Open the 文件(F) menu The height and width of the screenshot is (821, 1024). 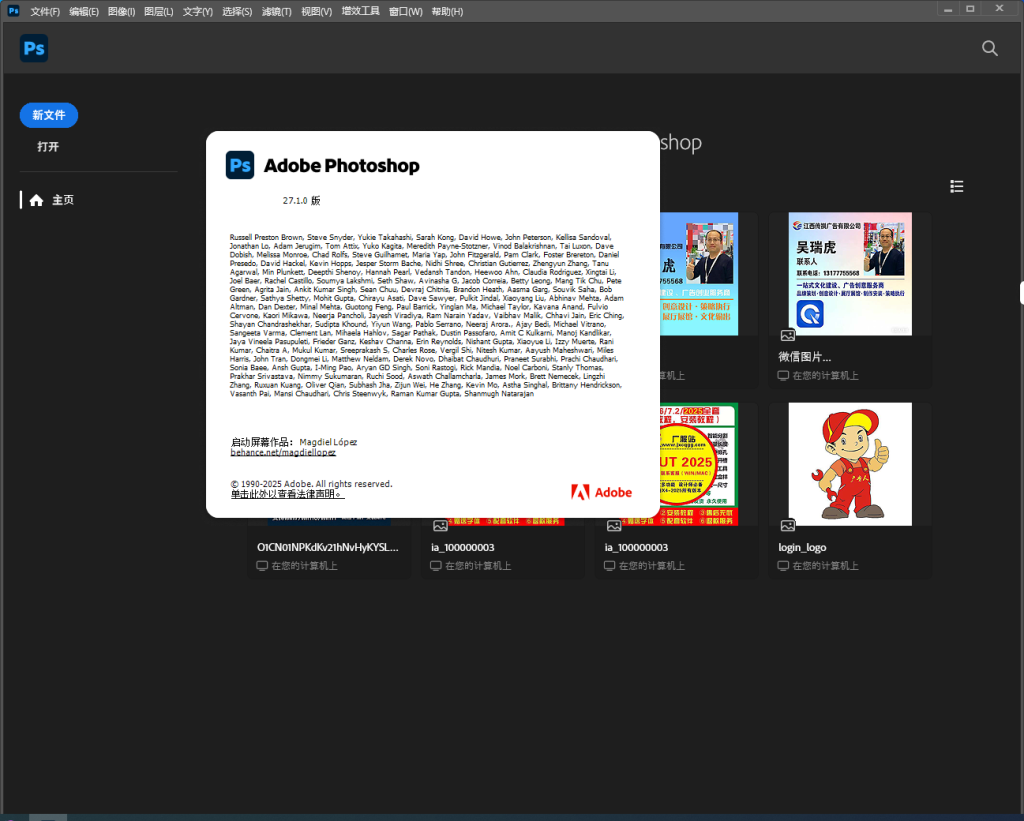click(x=45, y=12)
